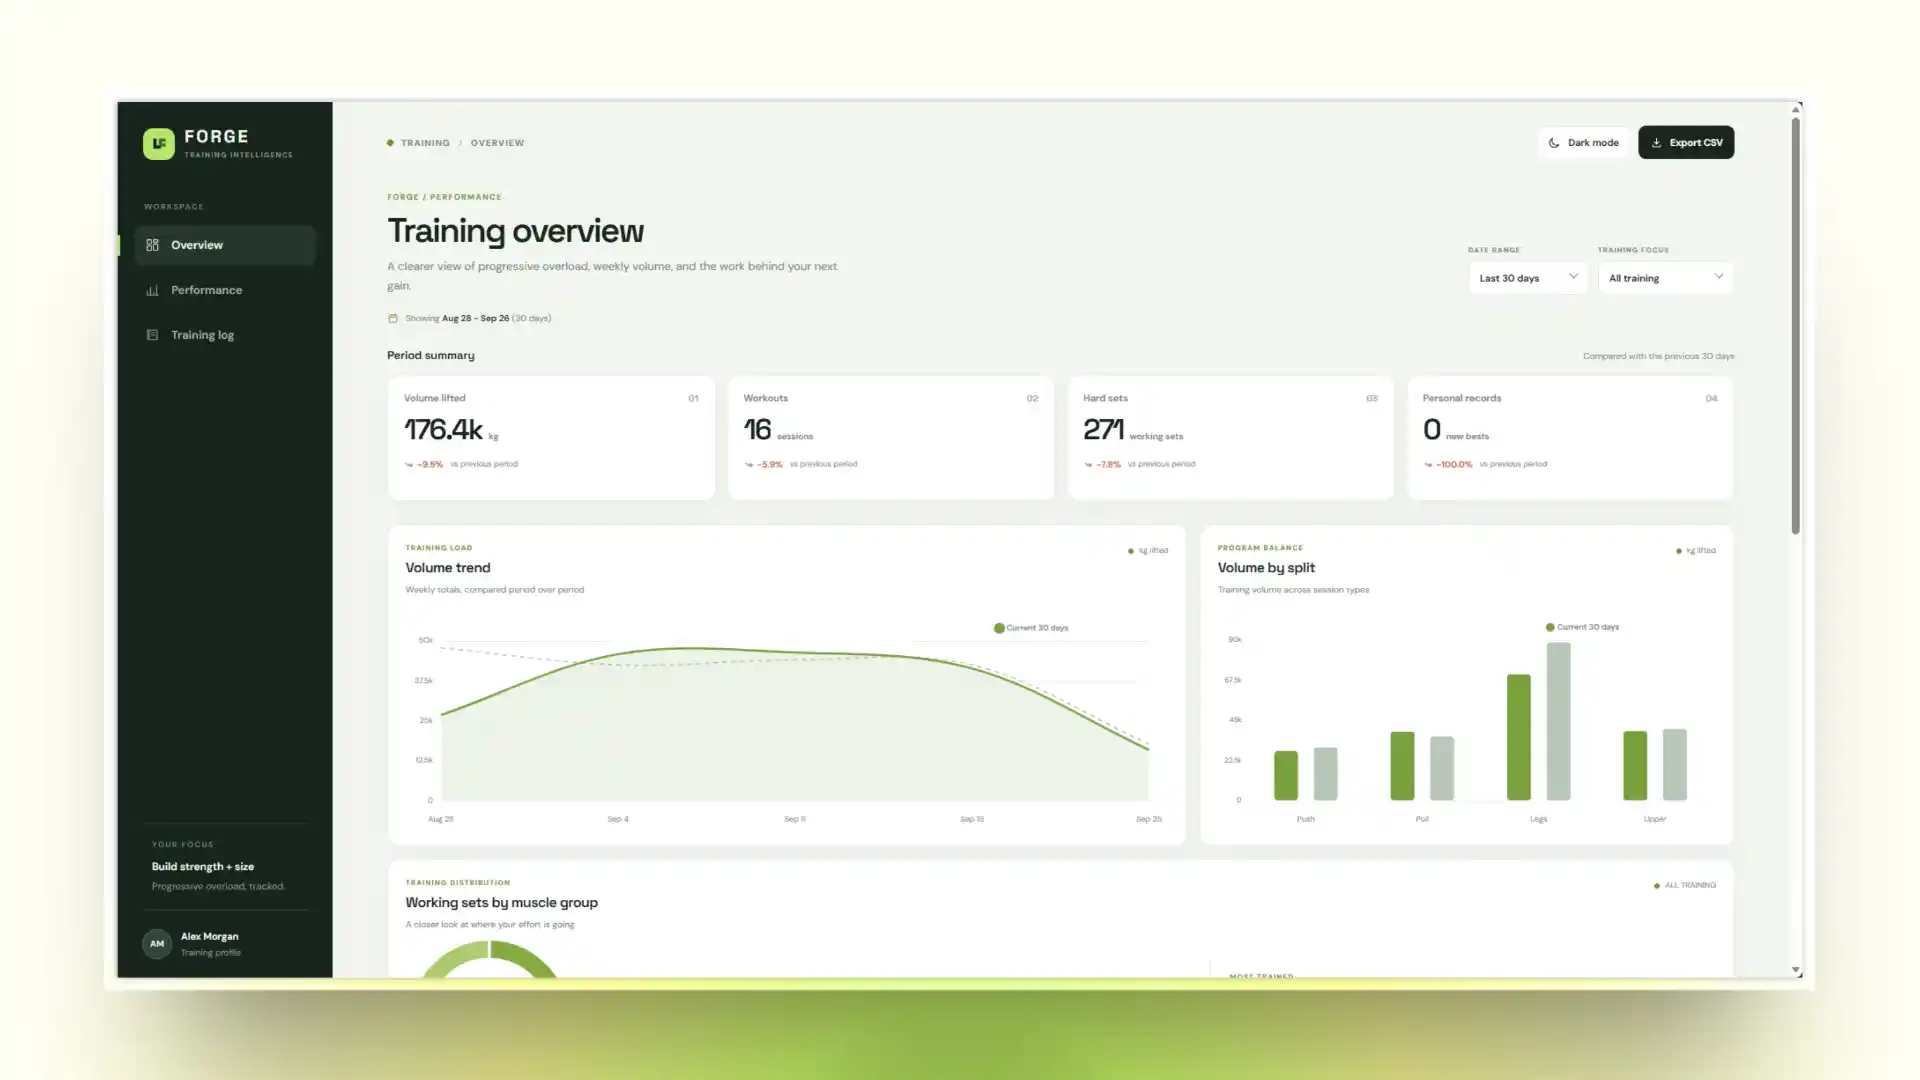Click the down-trend arrow next to -9.5%
Screen dimensions: 1920x1080
(408, 464)
